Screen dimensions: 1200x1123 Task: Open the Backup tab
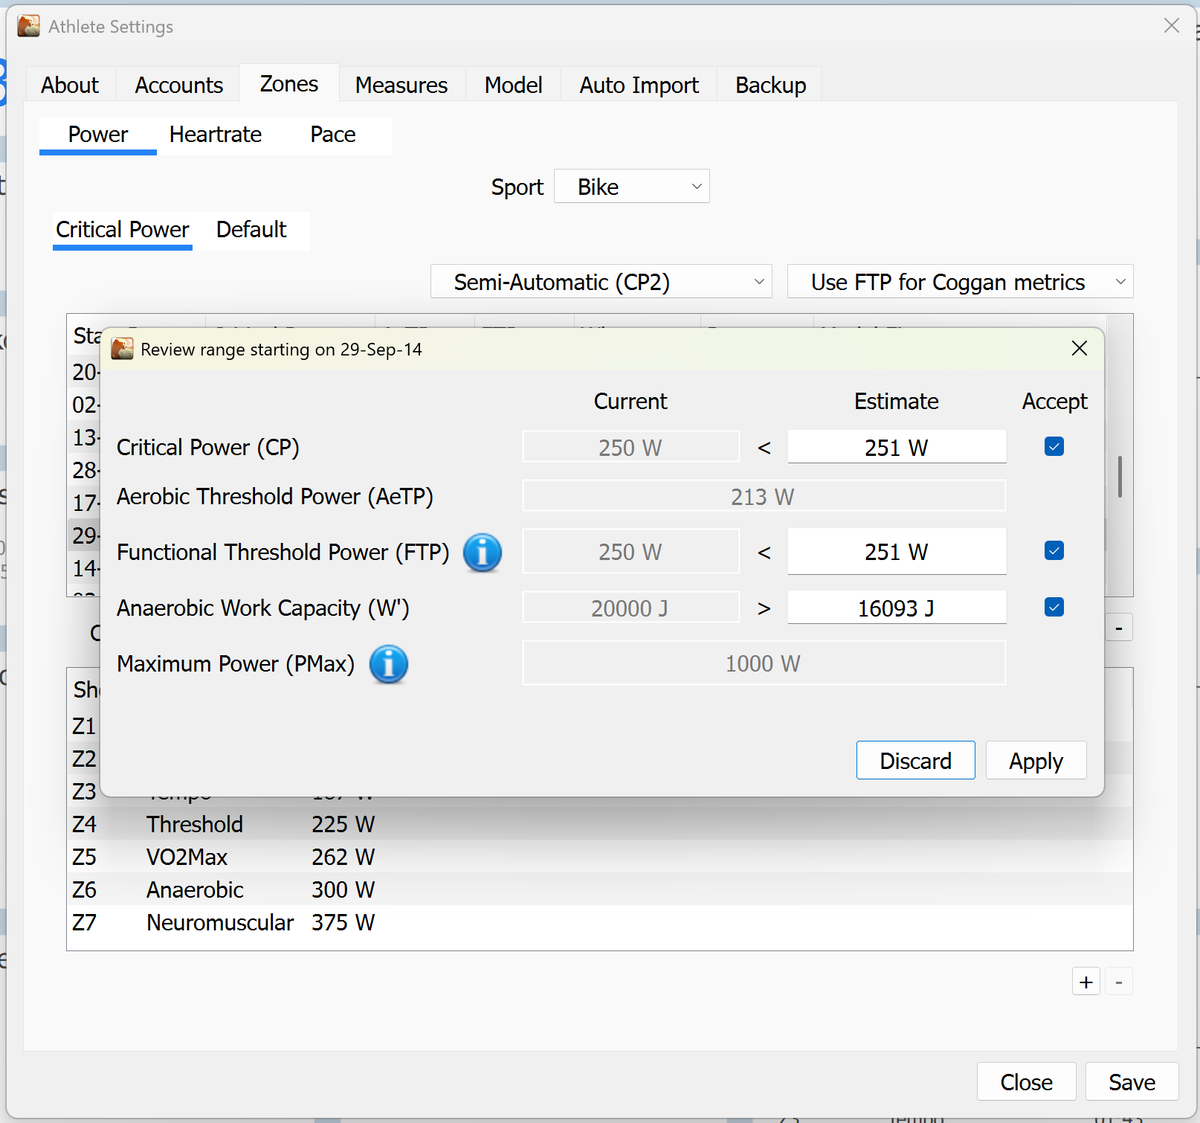[771, 85]
